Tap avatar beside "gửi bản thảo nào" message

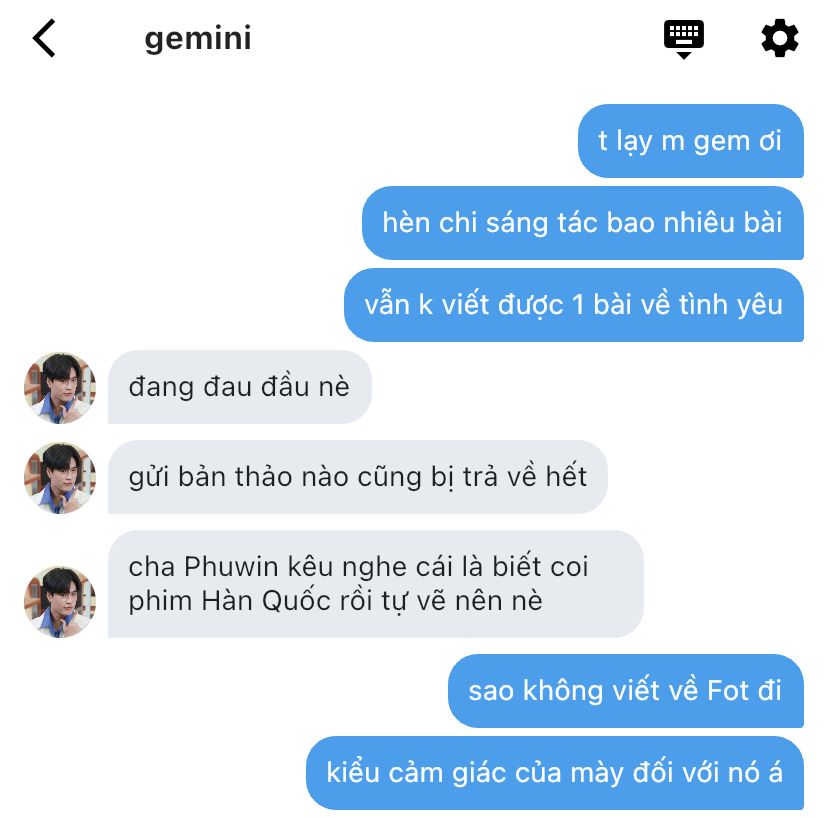click(x=60, y=478)
